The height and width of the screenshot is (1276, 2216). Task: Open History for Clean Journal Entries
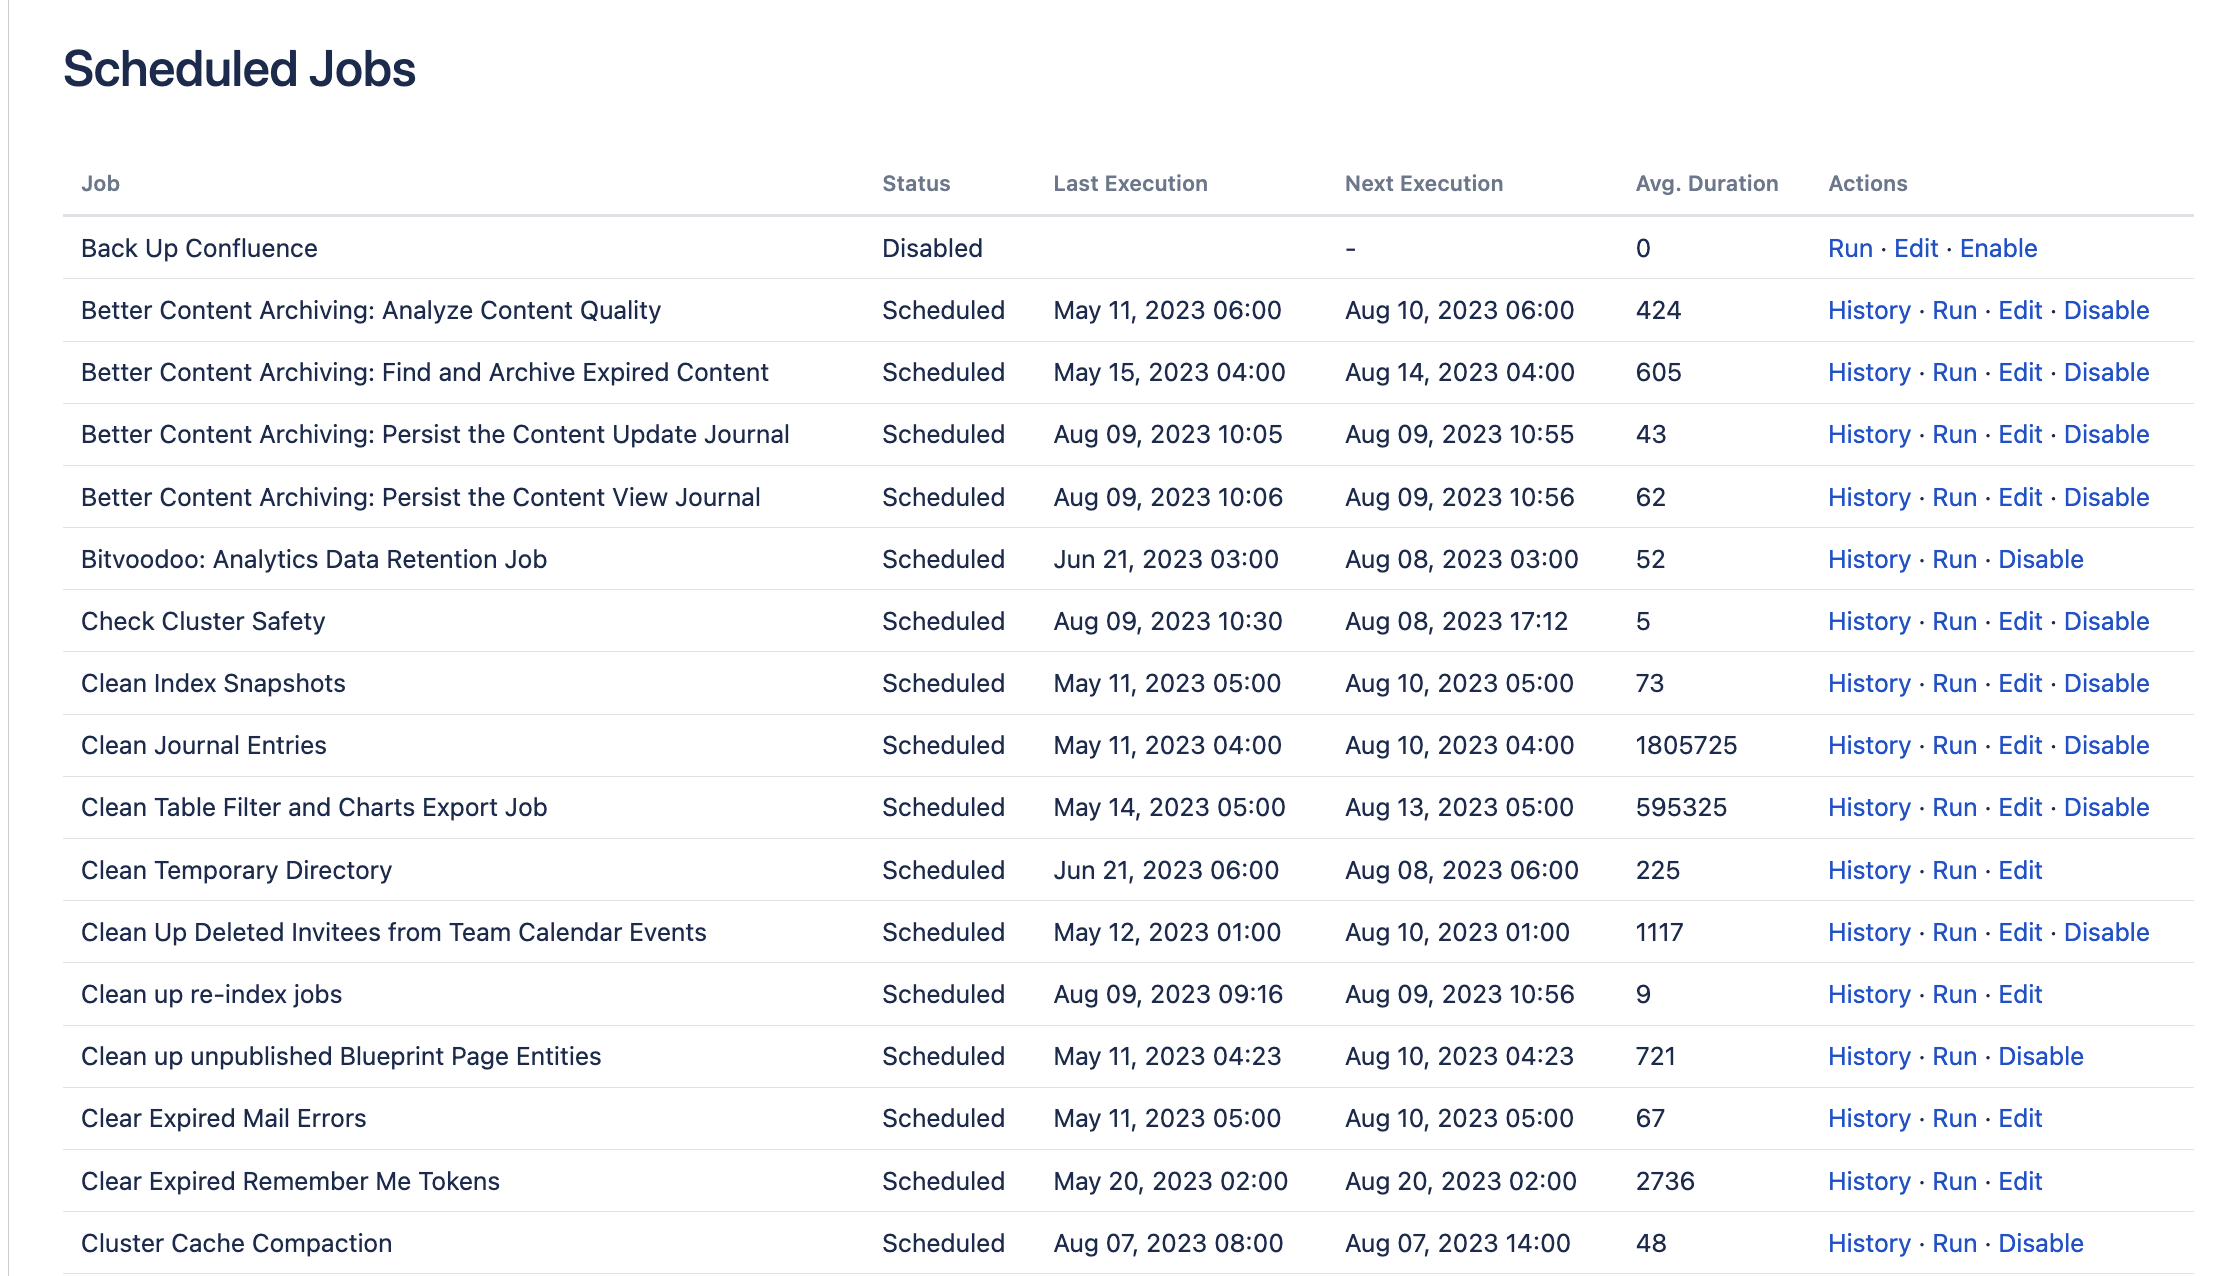click(x=1869, y=745)
